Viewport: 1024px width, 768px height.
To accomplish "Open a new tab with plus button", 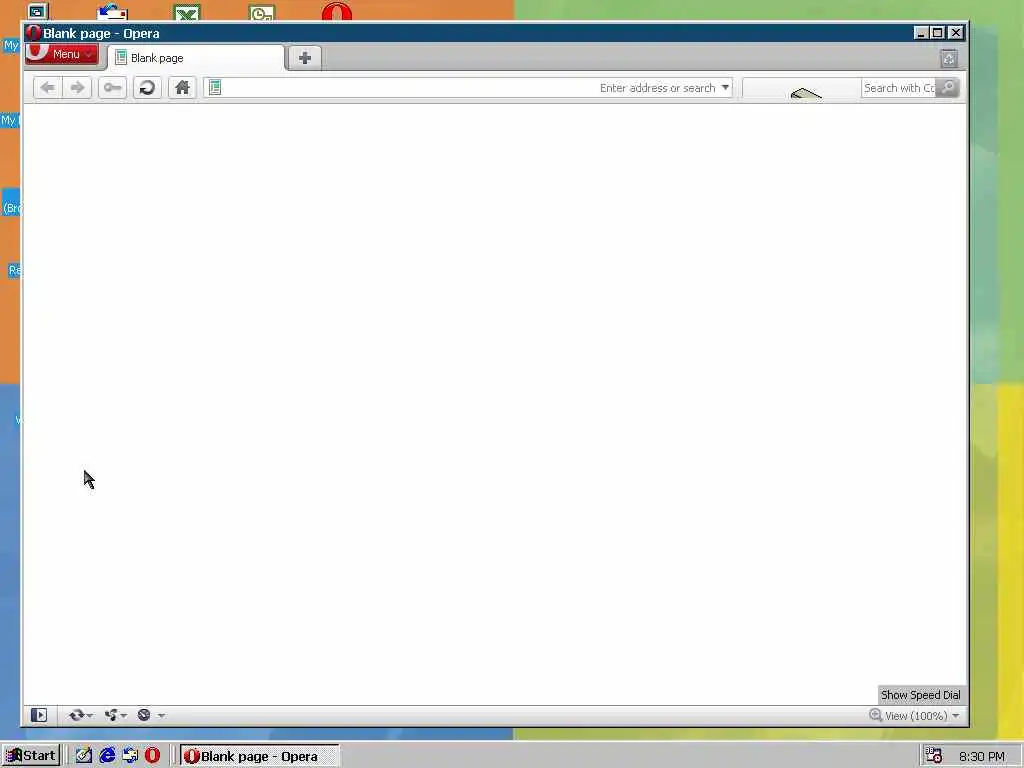I will (x=304, y=58).
